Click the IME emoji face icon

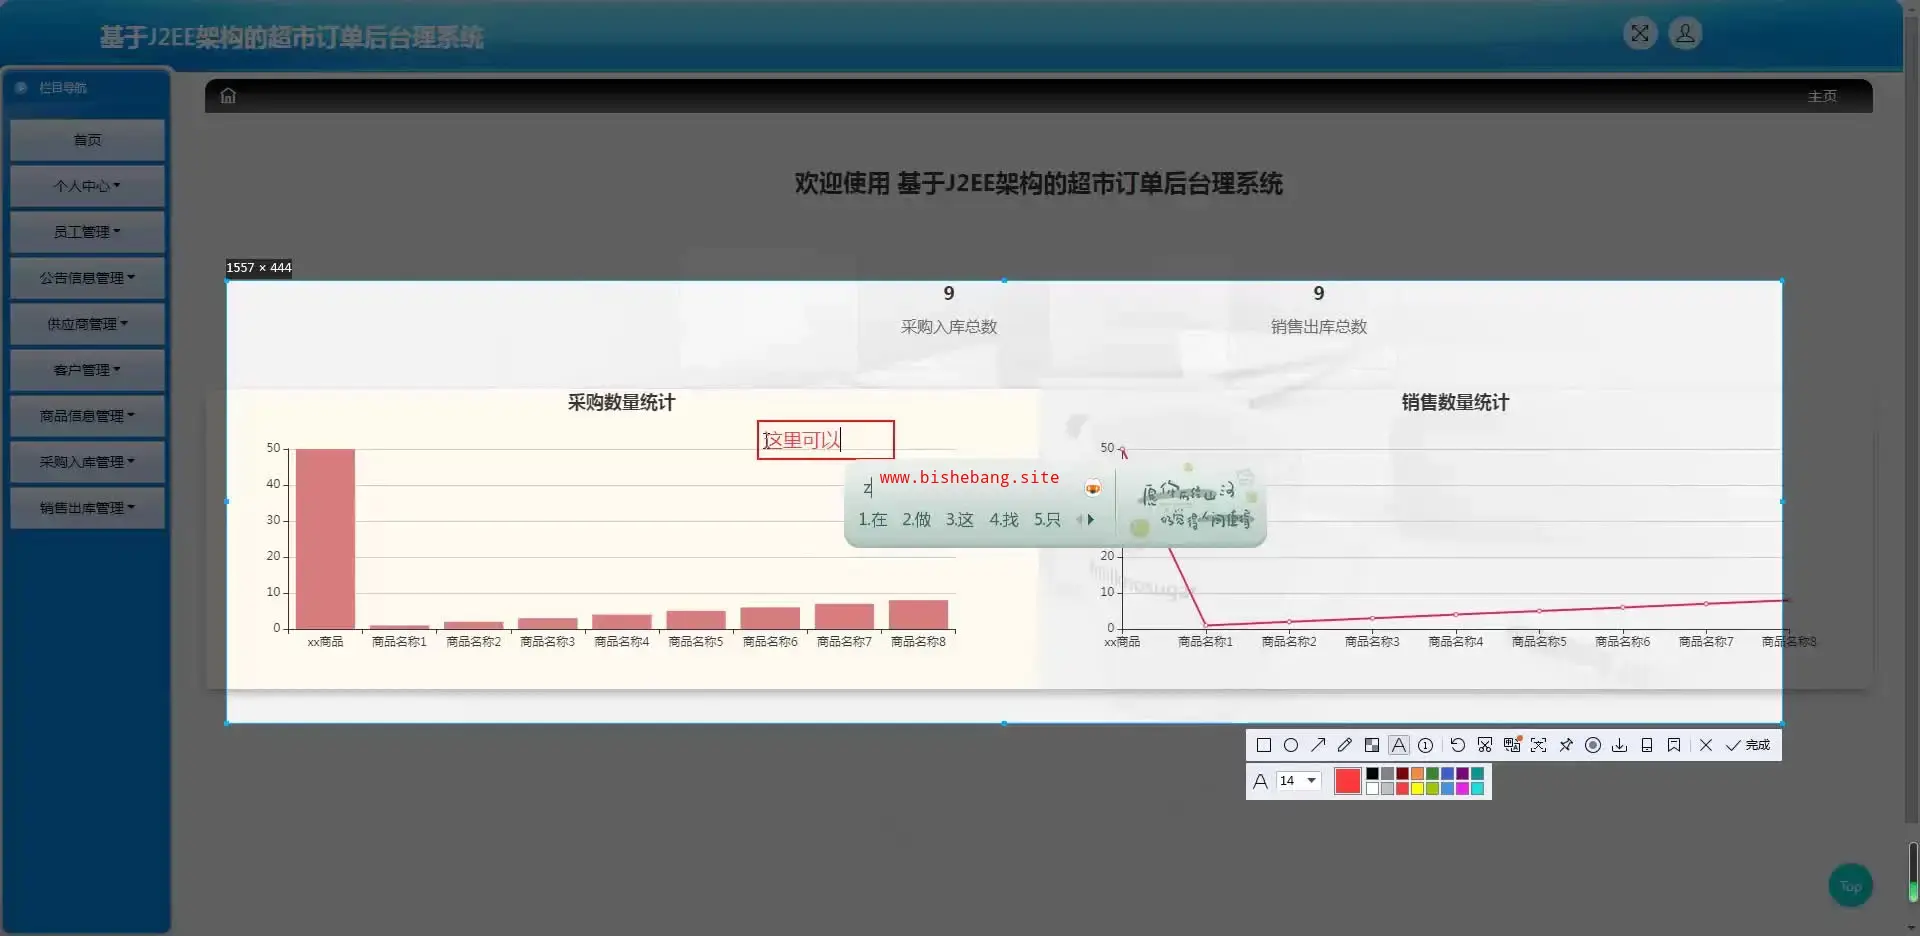pyautogui.click(x=1093, y=488)
